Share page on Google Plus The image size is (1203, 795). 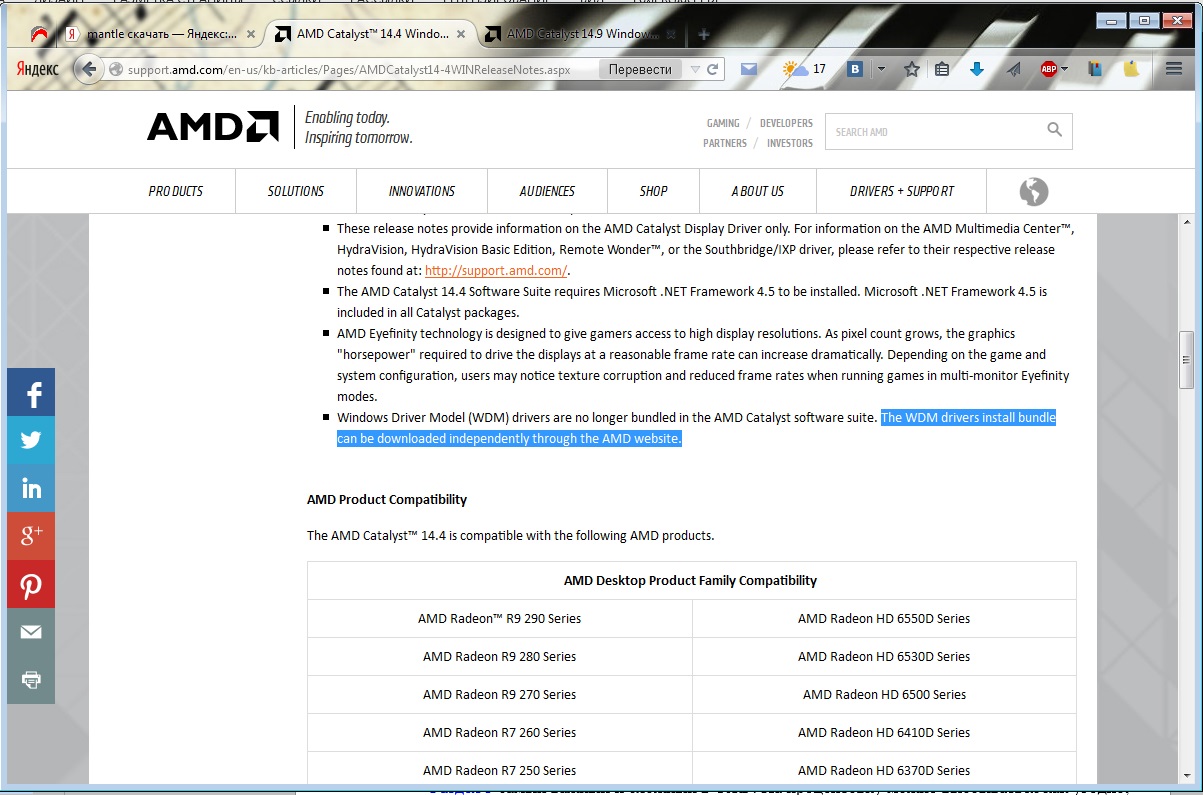tap(31, 536)
